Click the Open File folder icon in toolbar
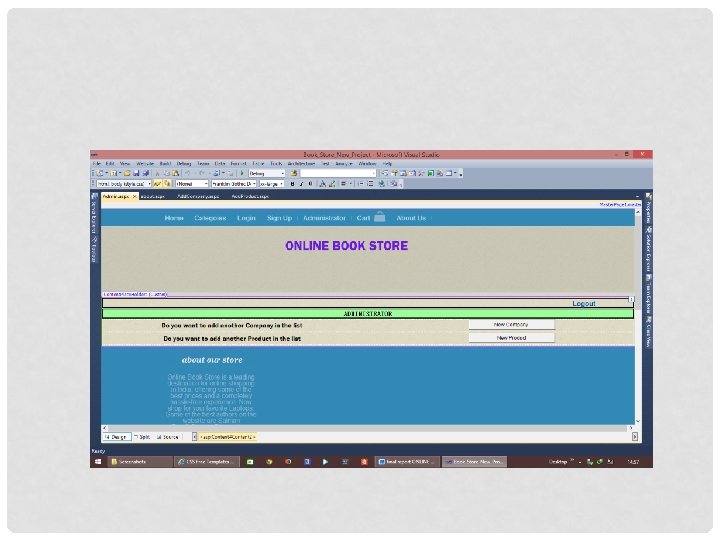 pos(127,173)
